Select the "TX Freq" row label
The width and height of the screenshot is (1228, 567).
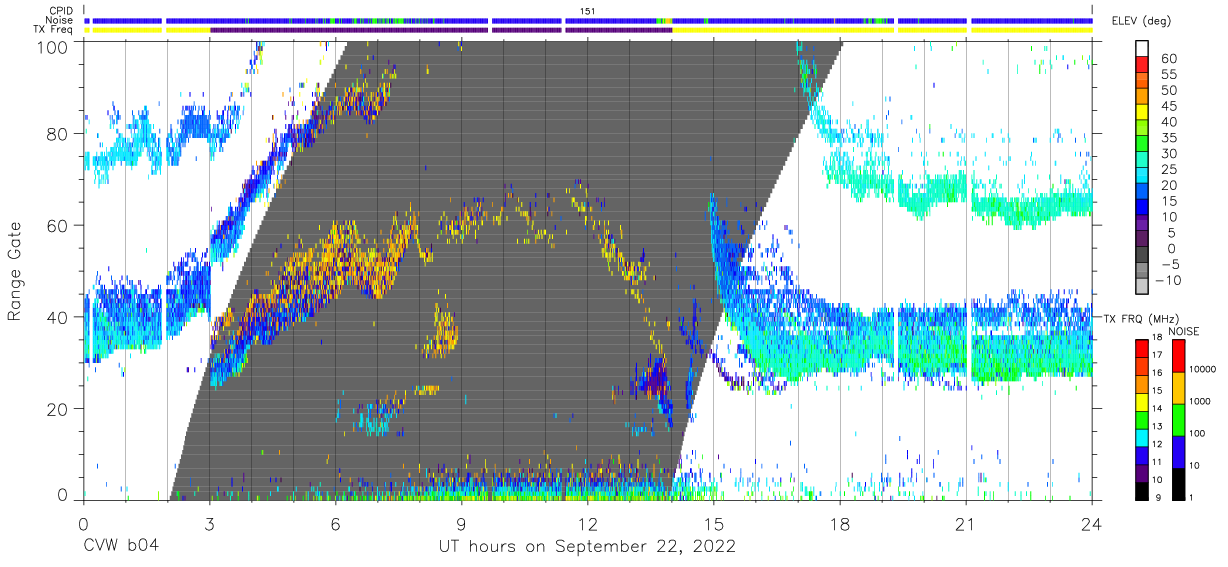[x=54, y=30]
